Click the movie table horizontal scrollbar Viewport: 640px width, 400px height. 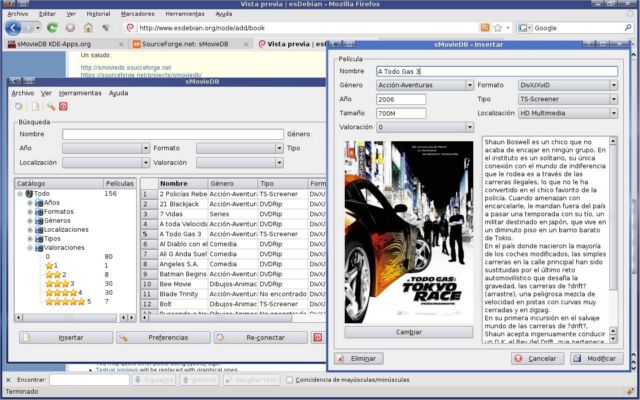[233, 317]
